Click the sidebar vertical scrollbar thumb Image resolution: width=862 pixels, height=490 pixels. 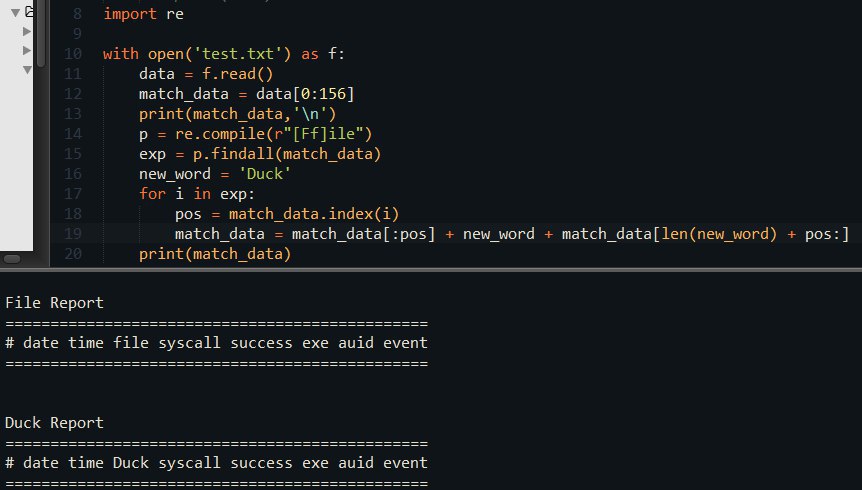pos(41,33)
